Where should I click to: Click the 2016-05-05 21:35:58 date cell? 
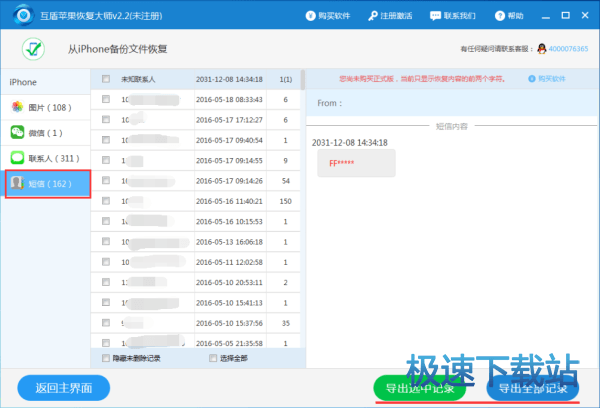pyautogui.click(x=229, y=343)
